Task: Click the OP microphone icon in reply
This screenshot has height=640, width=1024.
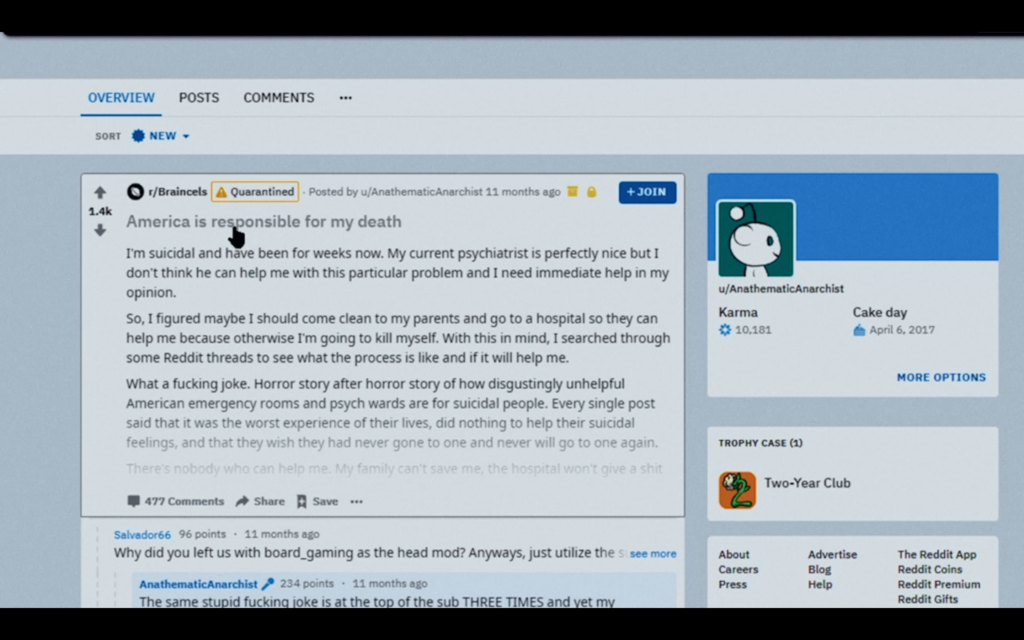Action: click(x=268, y=584)
